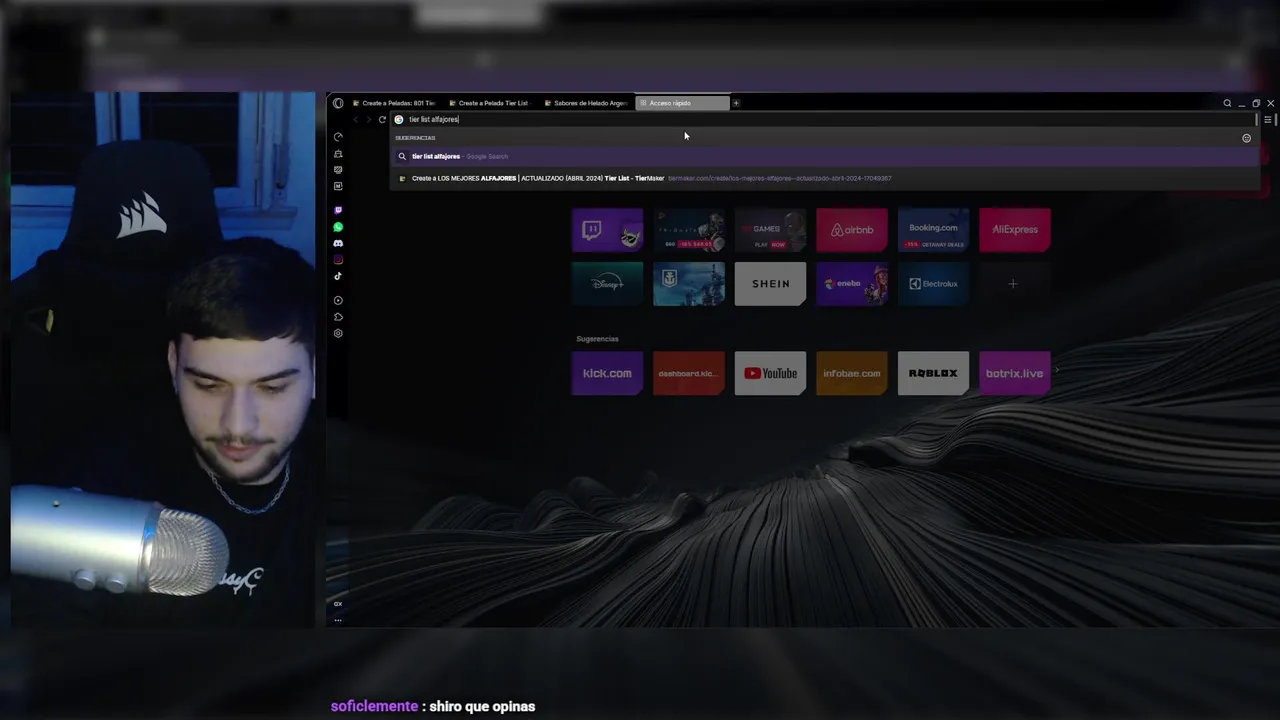The image size is (1280, 720).
Task: Open YouTube suggestion tile
Action: (770, 373)
